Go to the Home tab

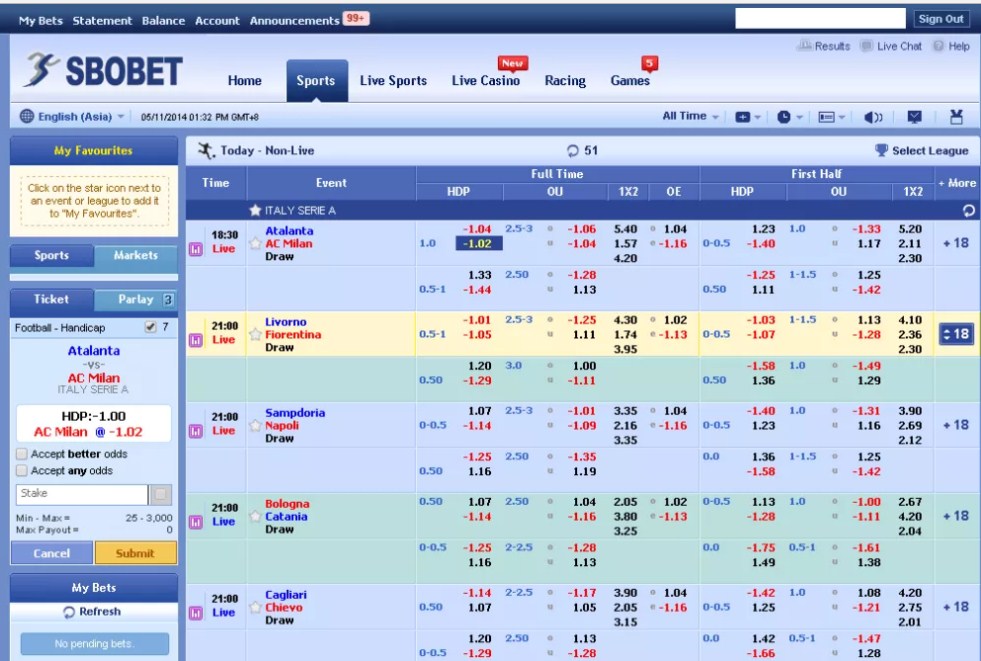245,81
